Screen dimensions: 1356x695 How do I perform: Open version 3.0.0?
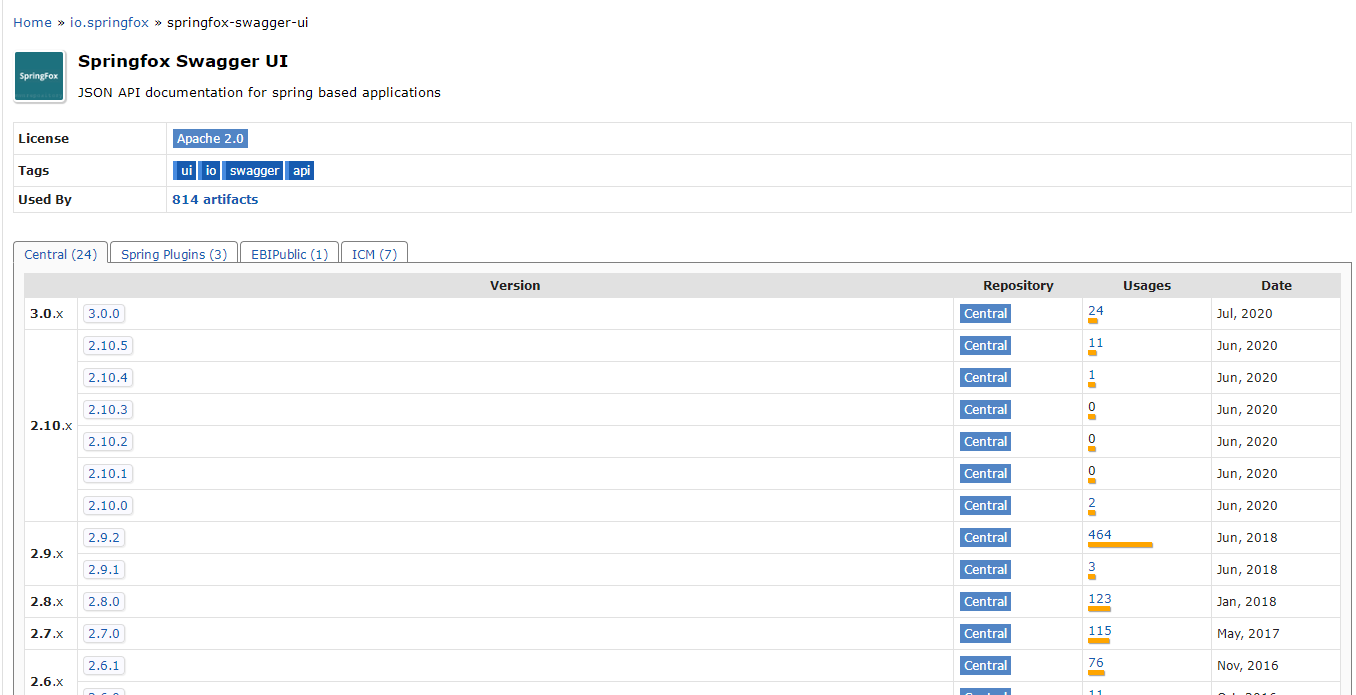104,314
